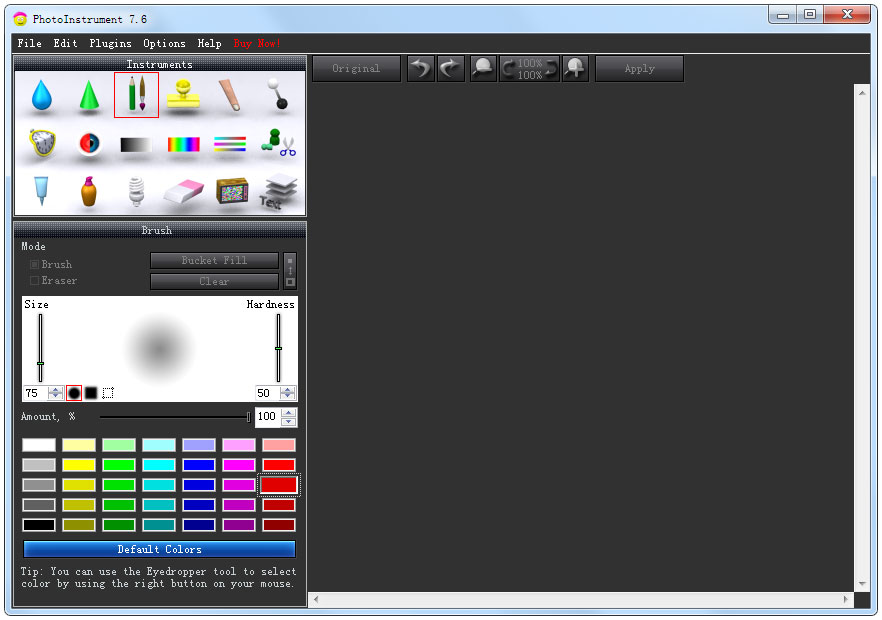
Task: Select the pink and white eraser tool
Action: pyautogui.click(x=183, y=191)
